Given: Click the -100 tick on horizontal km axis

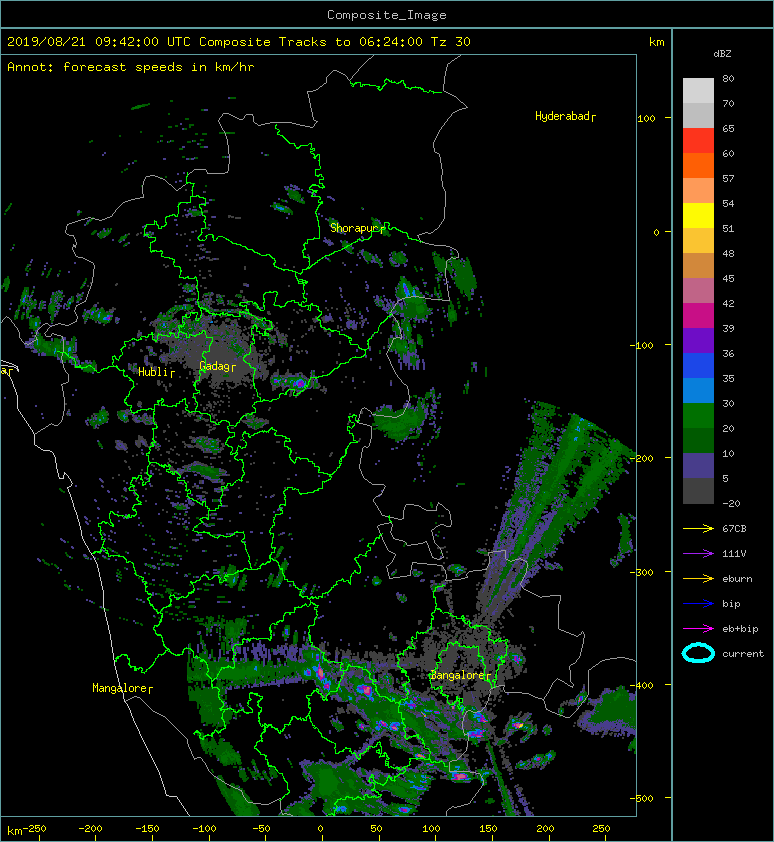Looking at the screenshot, I should (205, 829).
